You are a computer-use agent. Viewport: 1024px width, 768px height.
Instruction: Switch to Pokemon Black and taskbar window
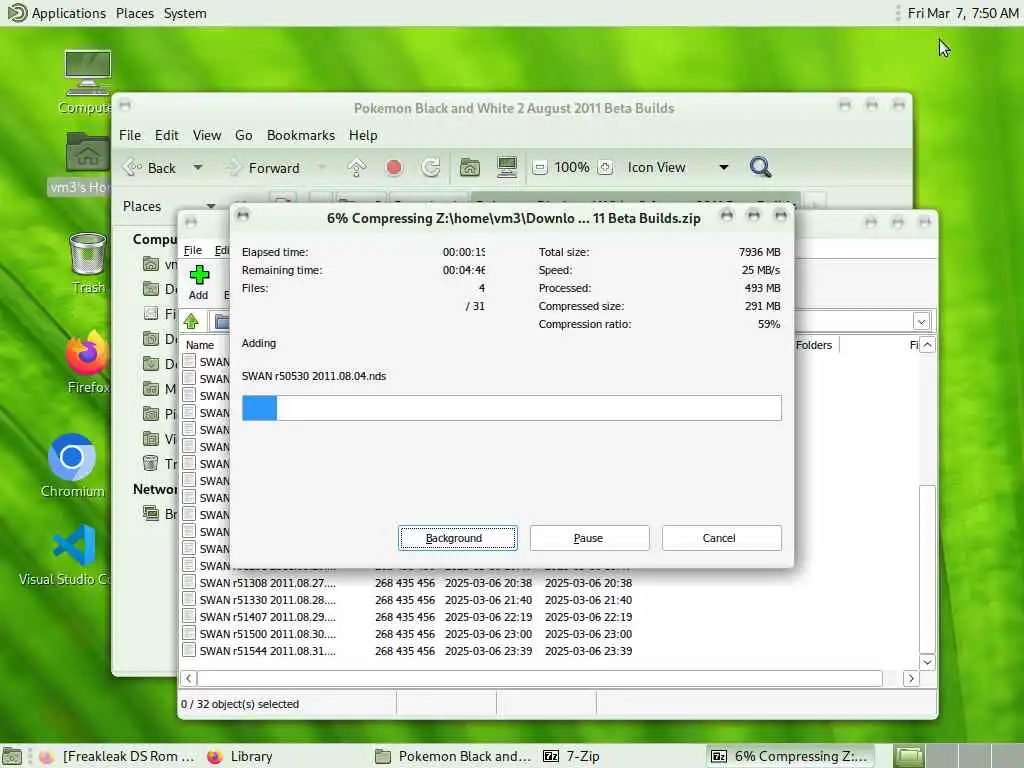click(454, 756)
